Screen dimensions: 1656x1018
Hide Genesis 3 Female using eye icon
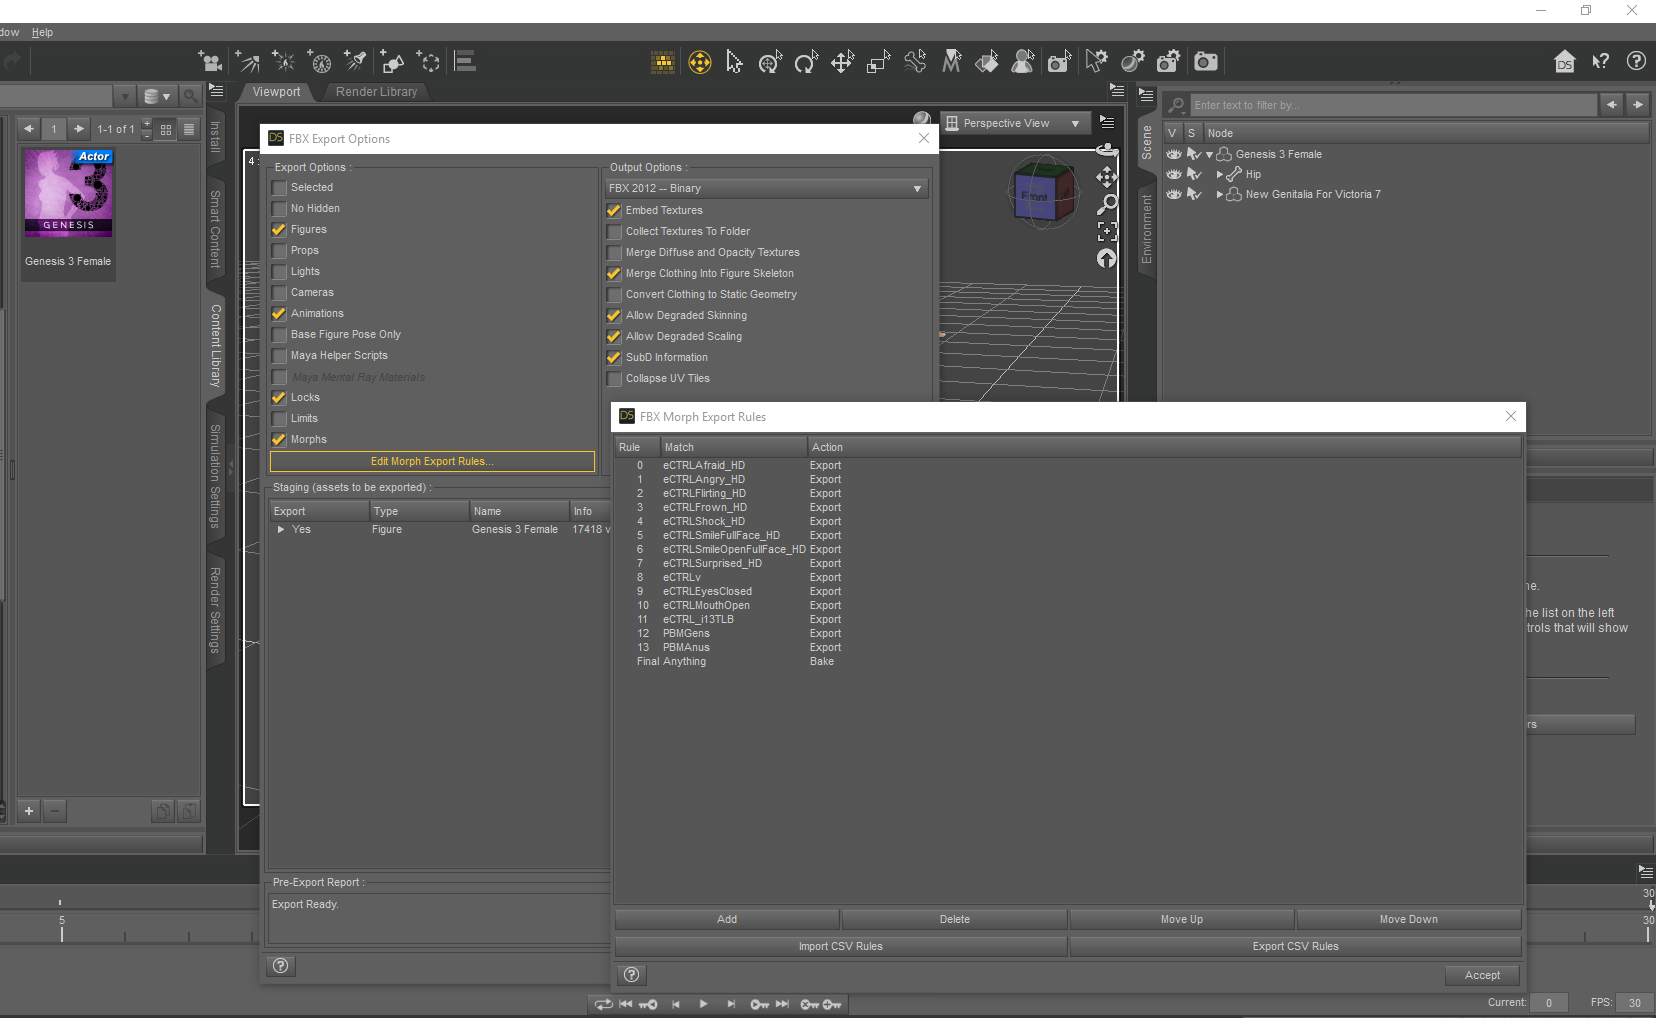pyautogui.click(x=1173, y=154)
